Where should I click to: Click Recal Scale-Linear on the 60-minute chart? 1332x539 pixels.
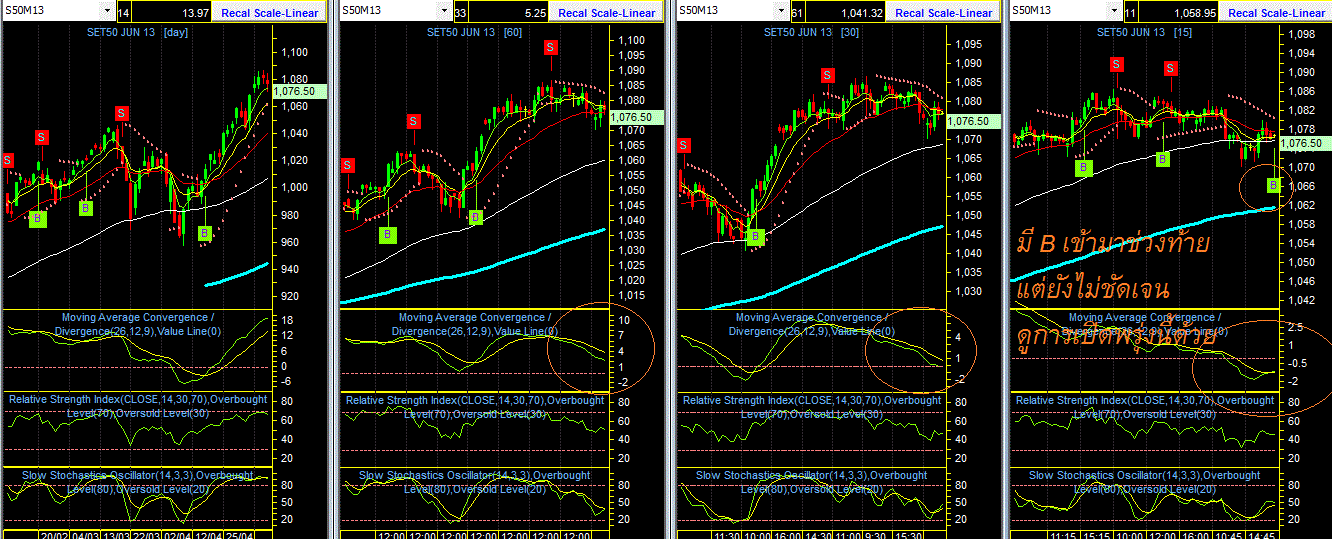pos(607,13)
